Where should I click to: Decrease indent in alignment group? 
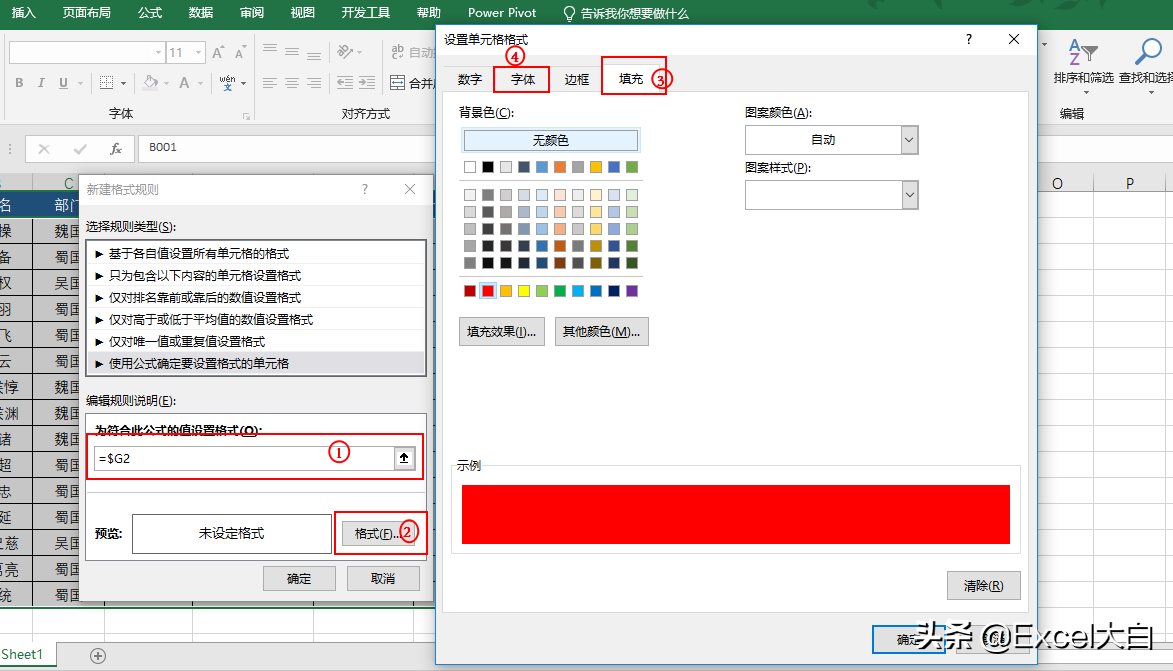tap(345, 83)
